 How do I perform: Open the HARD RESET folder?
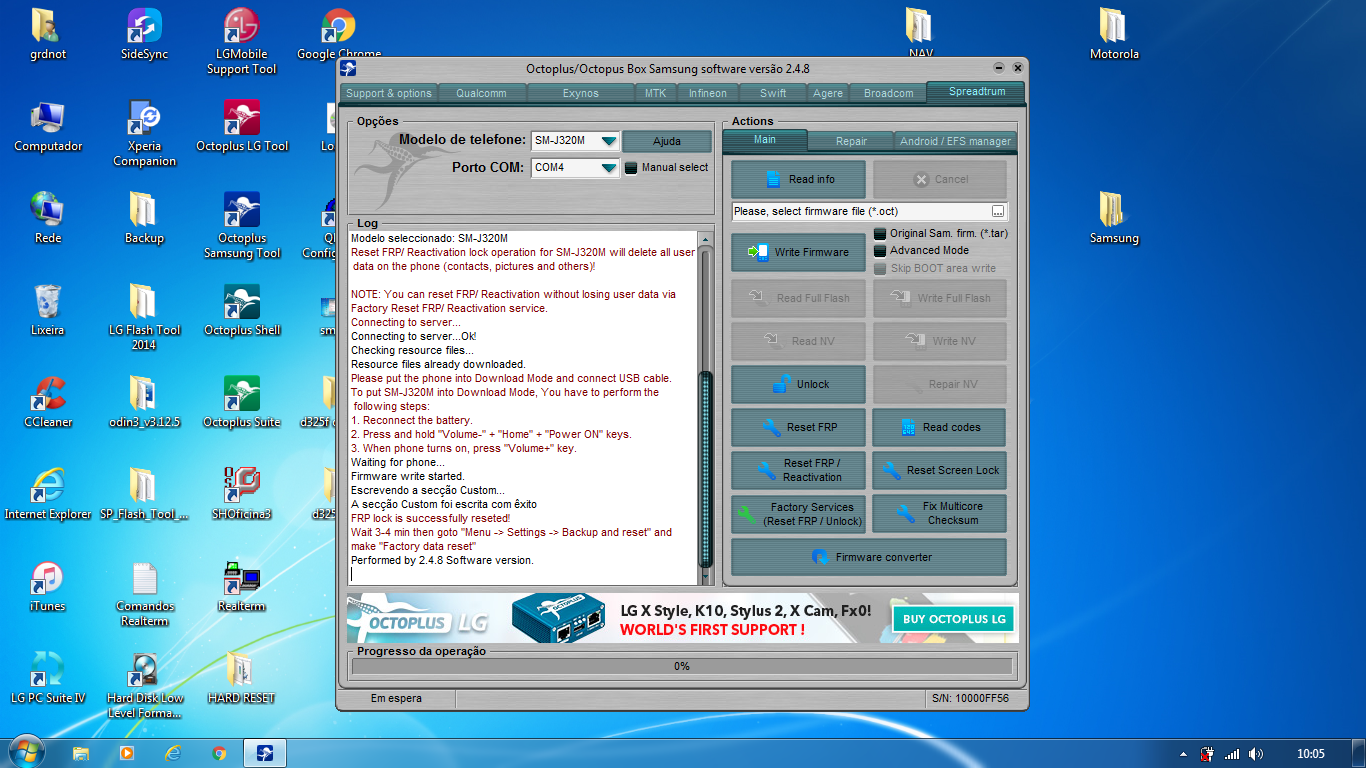pyautogui.click(x=241, y=679)
